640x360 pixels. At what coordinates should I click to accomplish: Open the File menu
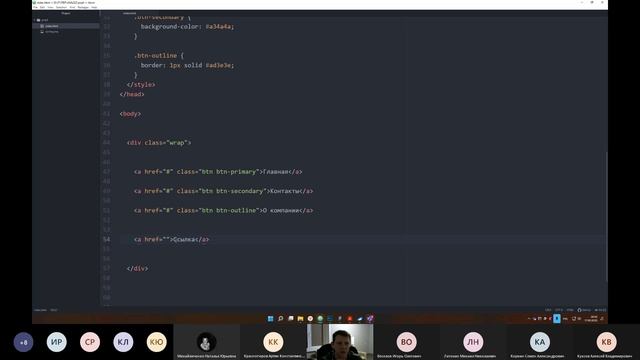click(36, 7)
